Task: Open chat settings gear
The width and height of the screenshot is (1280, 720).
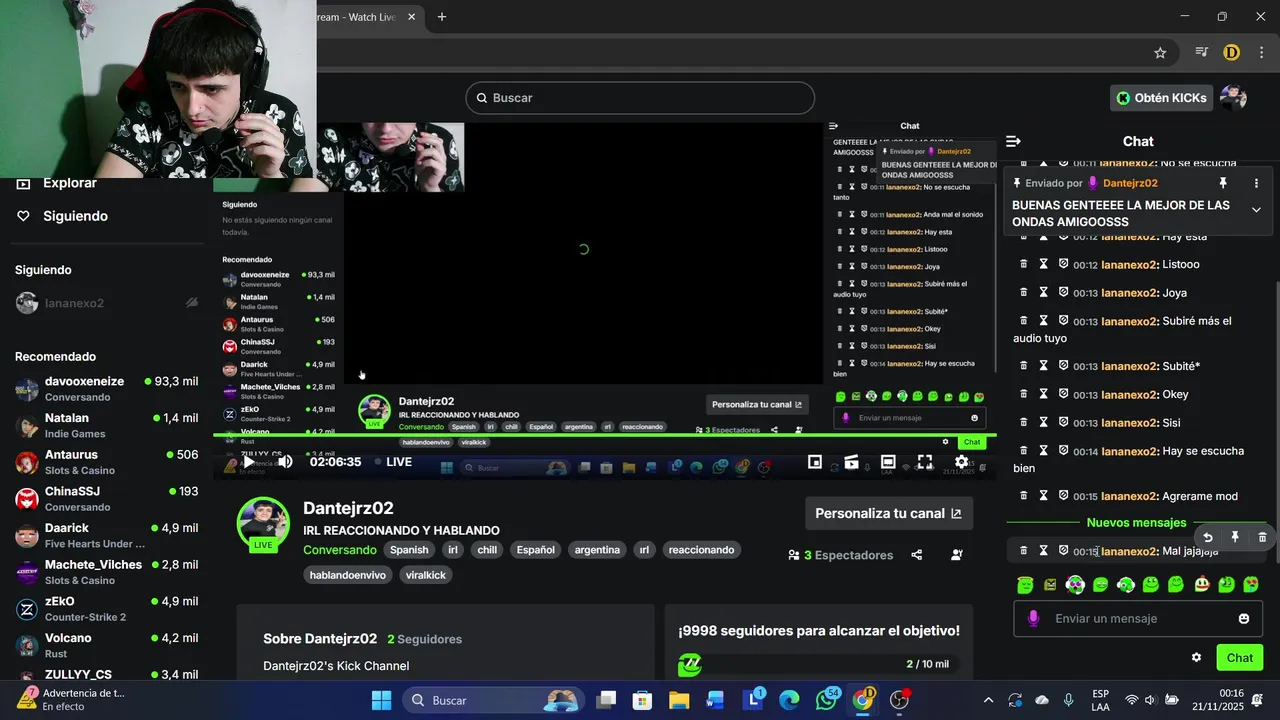Action: (1196, 657)
